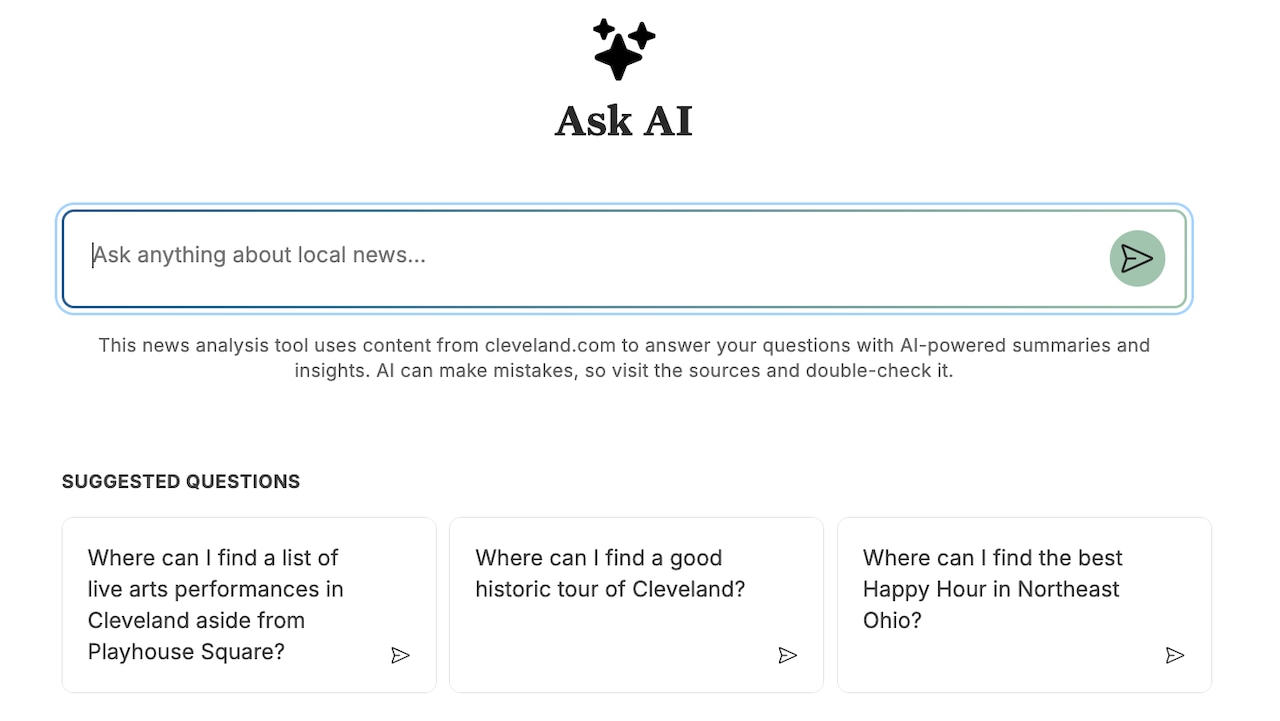Pick the best Happy Hour suggested question
Image resolution: width=1280 pixels, height=721 pixels.
992,588
